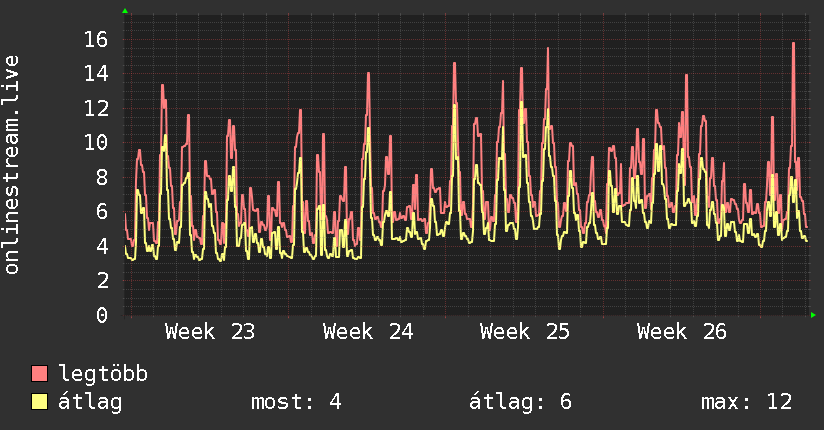The height and width of the screenshot is (430, 824).
Task: Select the Week 24 axis label
Action: point(368,332)
